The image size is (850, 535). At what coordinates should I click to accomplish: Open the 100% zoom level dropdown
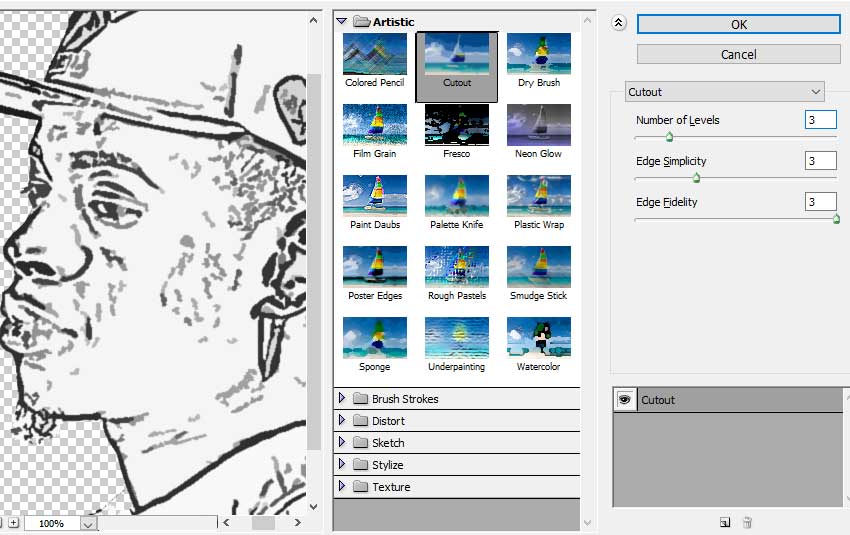coord(89,524)
